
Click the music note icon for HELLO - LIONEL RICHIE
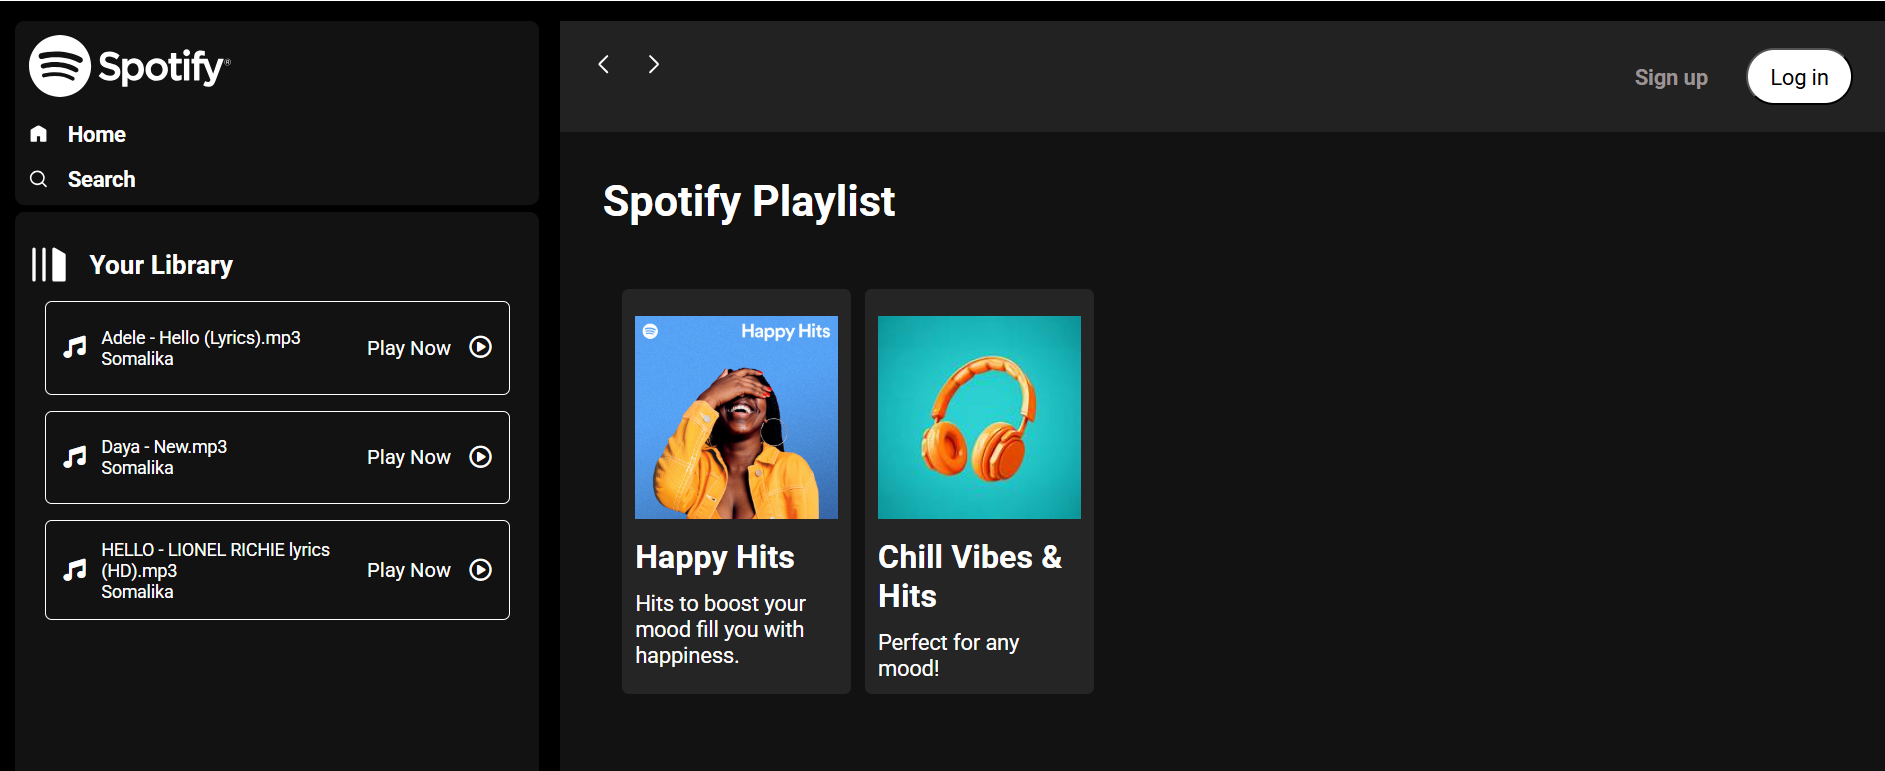pyautogui.click(x=75, y=570)
